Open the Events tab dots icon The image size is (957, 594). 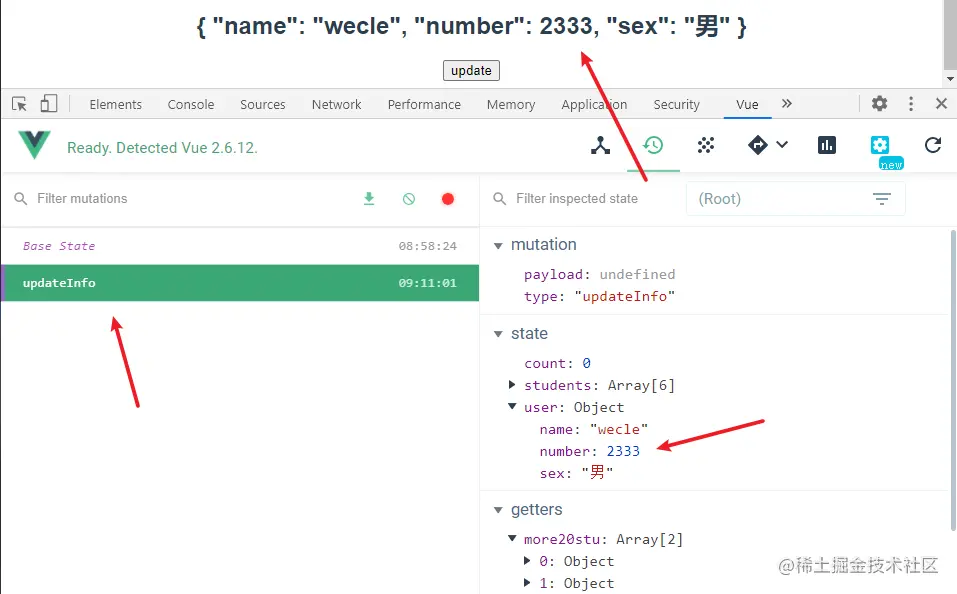pos(706,145)
